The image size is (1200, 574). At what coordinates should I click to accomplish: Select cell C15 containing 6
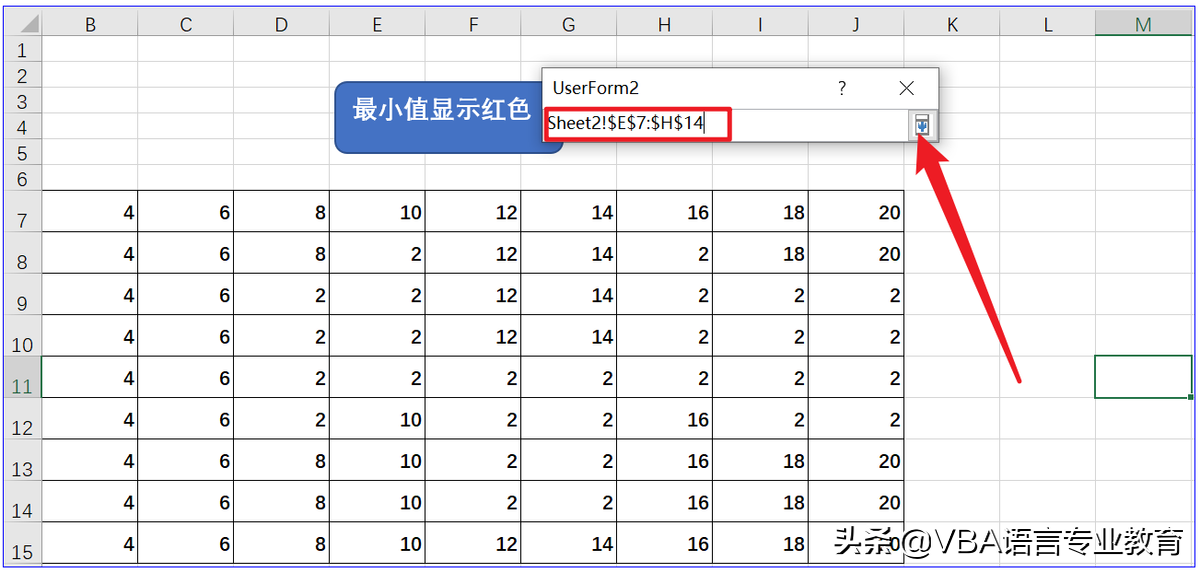[186, 543]
